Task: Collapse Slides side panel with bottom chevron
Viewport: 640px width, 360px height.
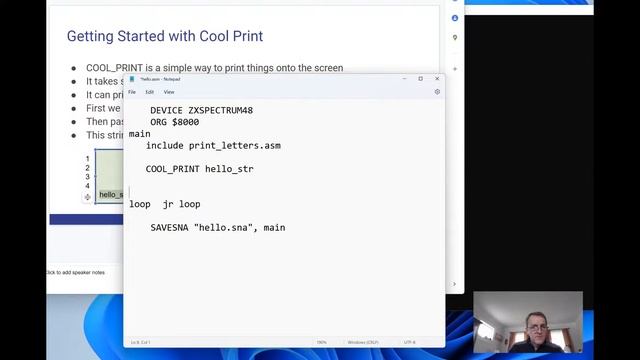Action: [x=454, y=284]
